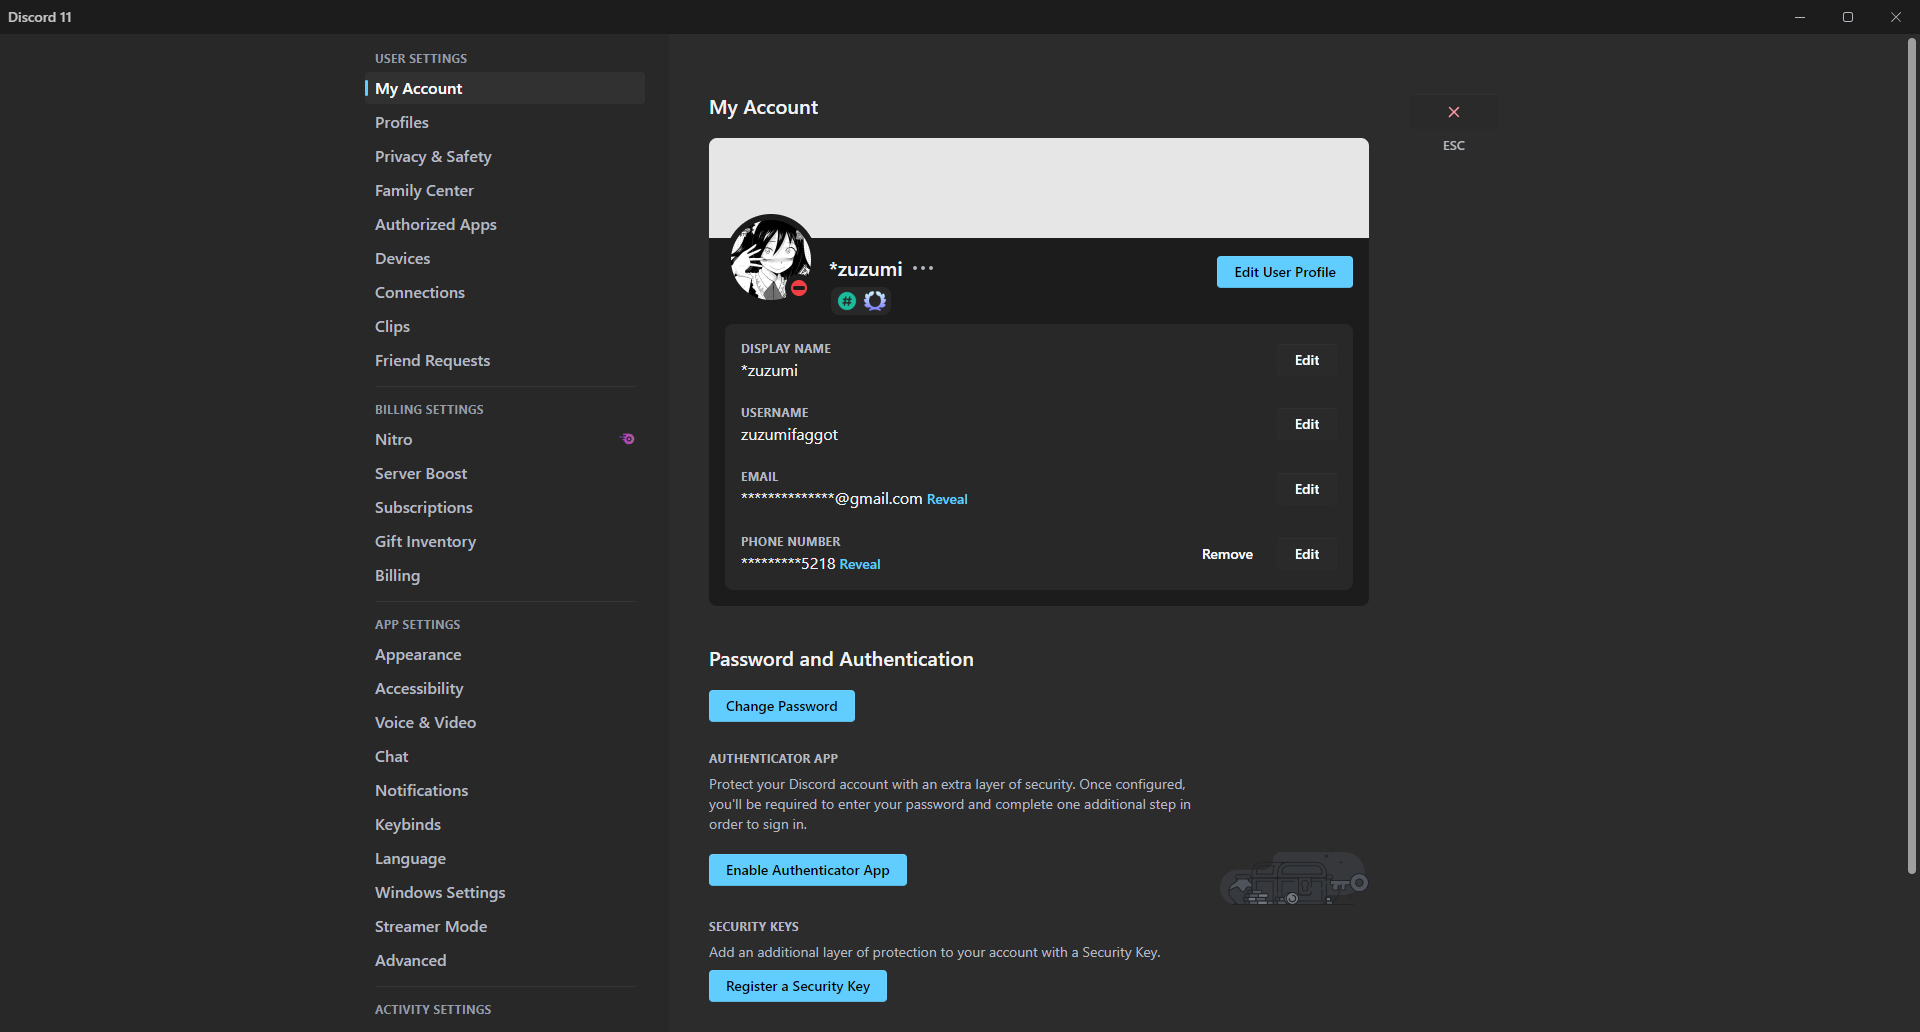
Task: Go to Privacy & Safety
Action: [505, 156]
